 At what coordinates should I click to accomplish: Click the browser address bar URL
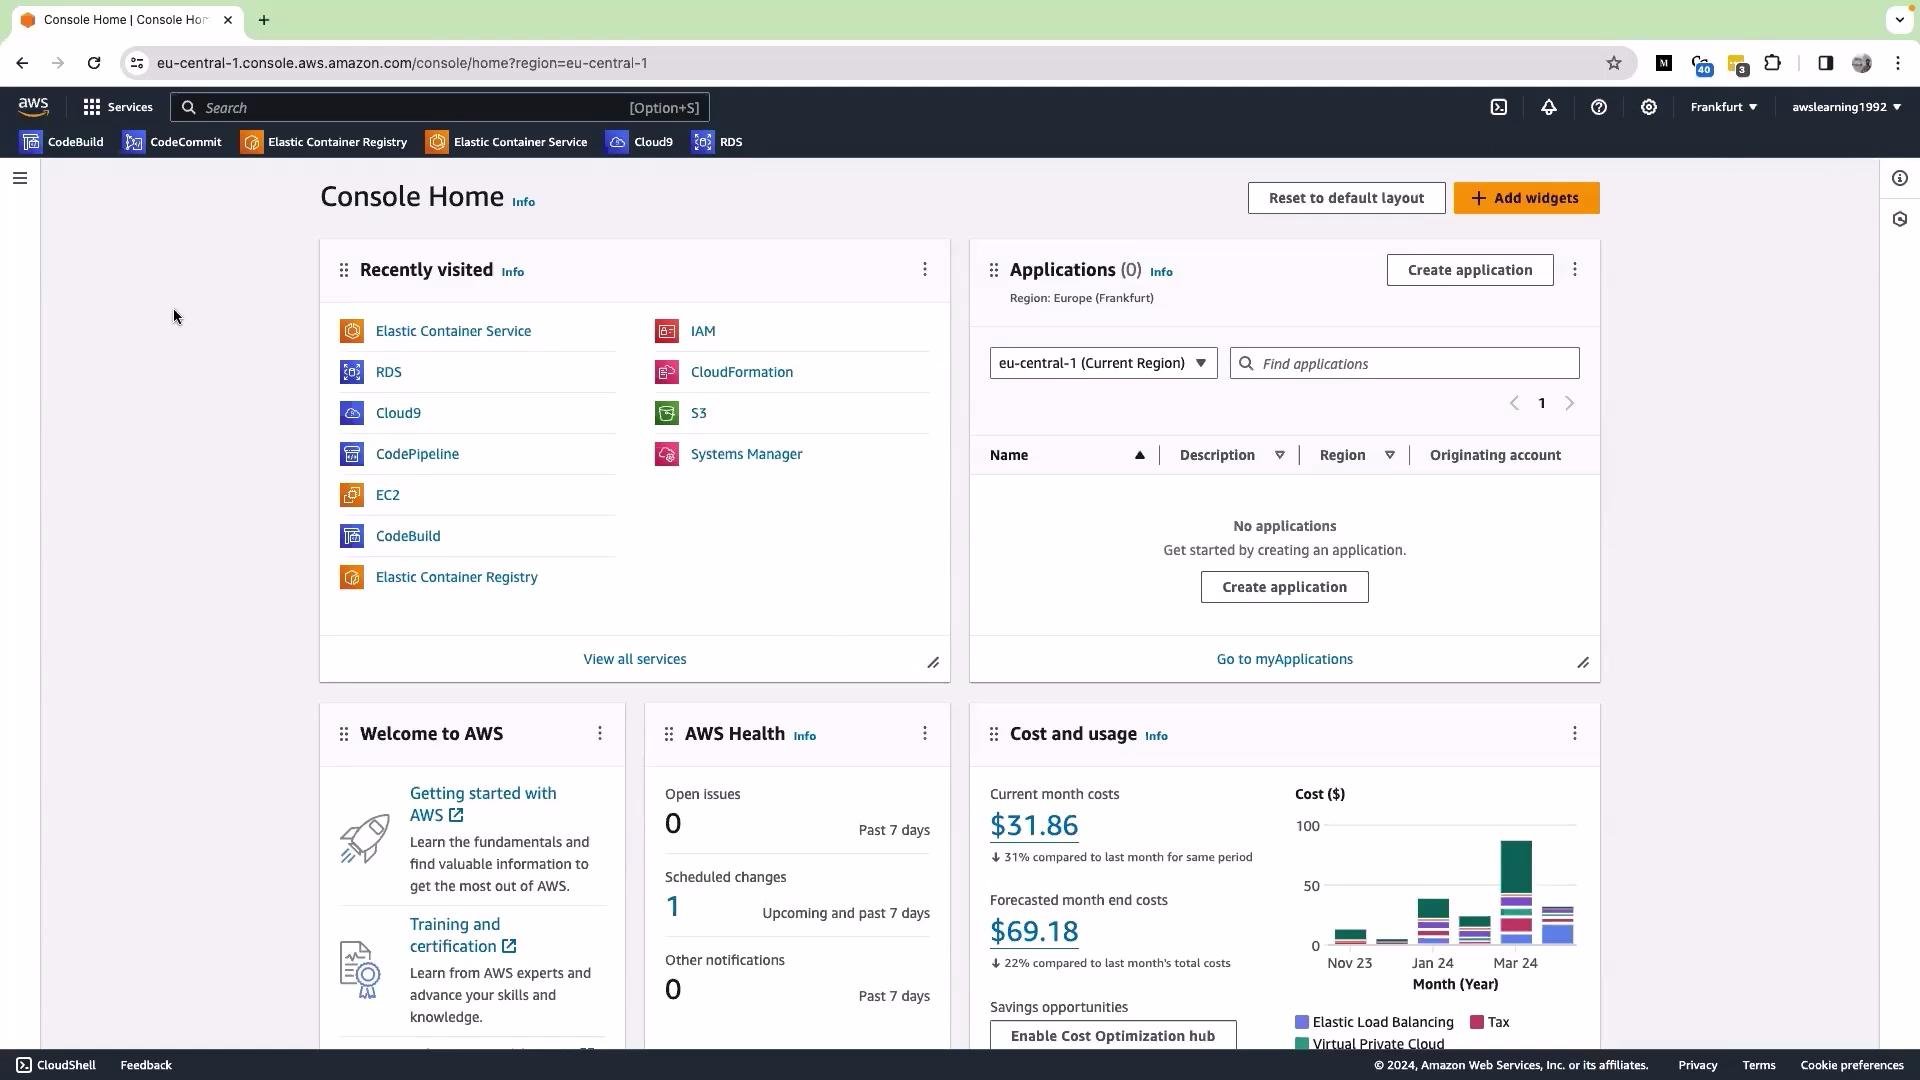pos(402,63)
